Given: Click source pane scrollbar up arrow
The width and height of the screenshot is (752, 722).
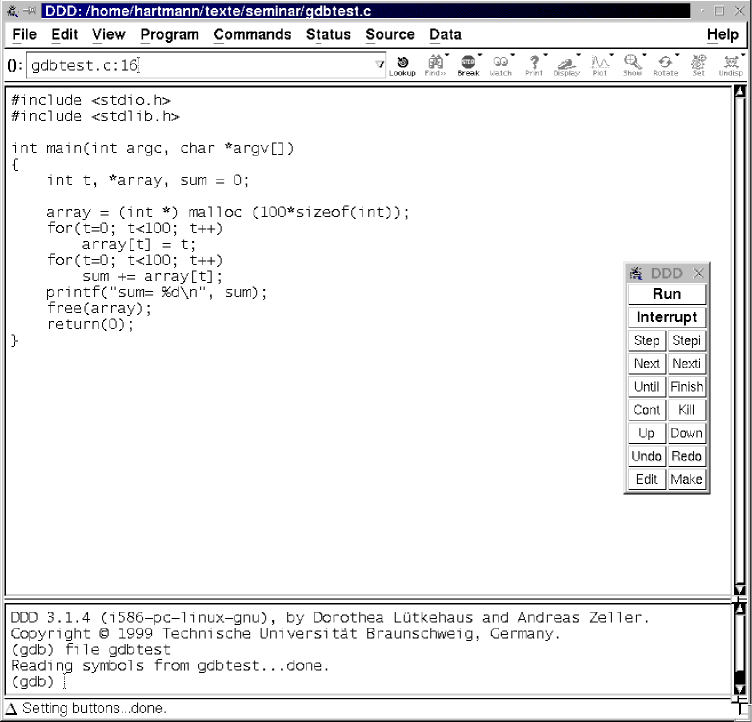Looking at the screenshot, I should point(740,91).
